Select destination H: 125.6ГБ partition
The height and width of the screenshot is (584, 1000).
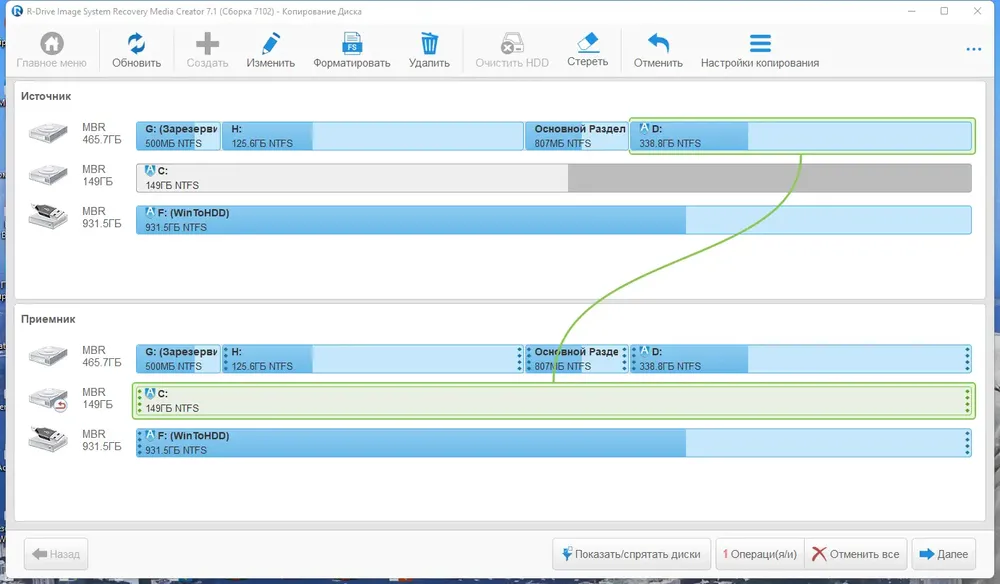coord(372,359)
